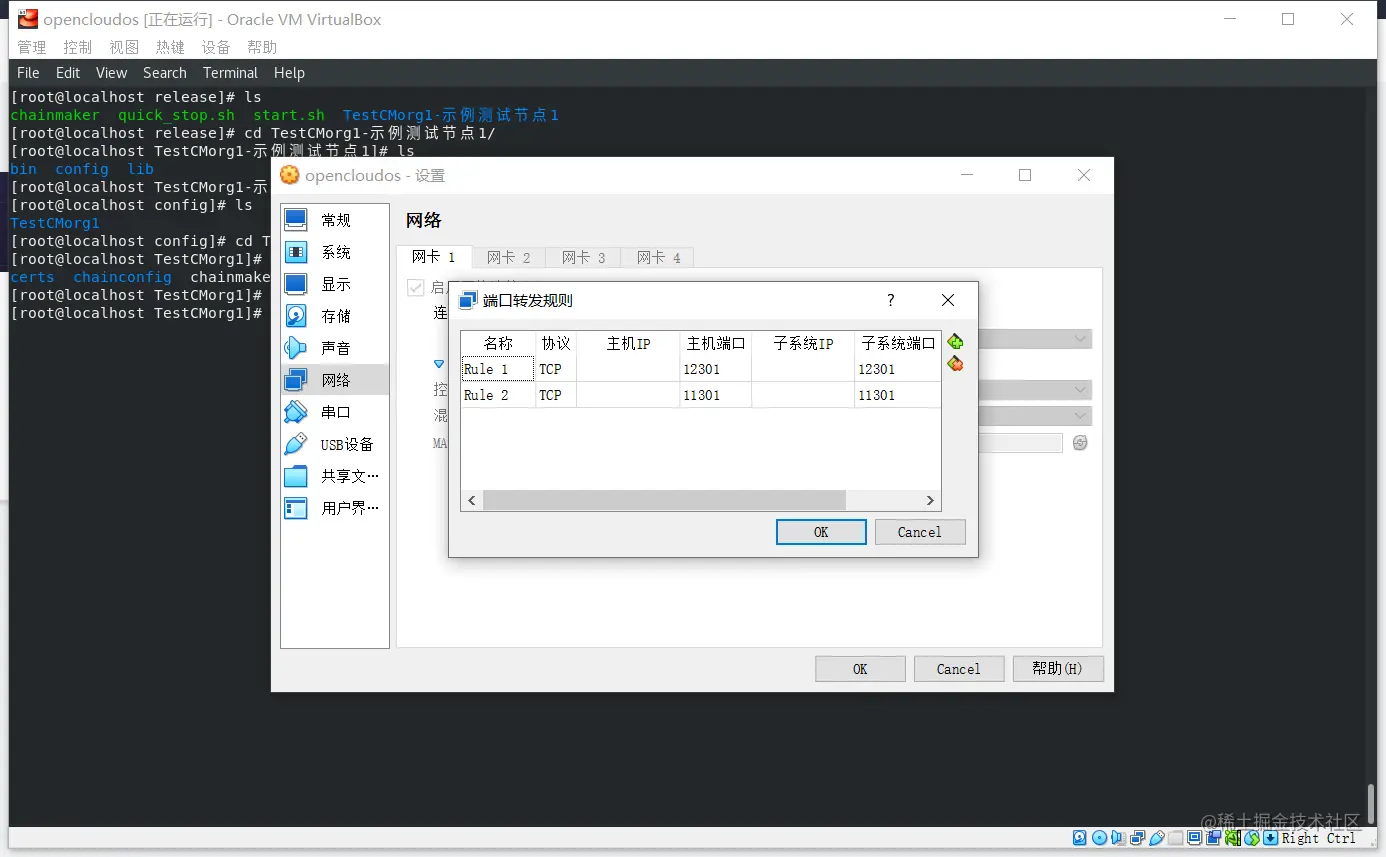1386x857 pixels.
Task: Open the 串口 settings category
Action: (x=335, y=412)
